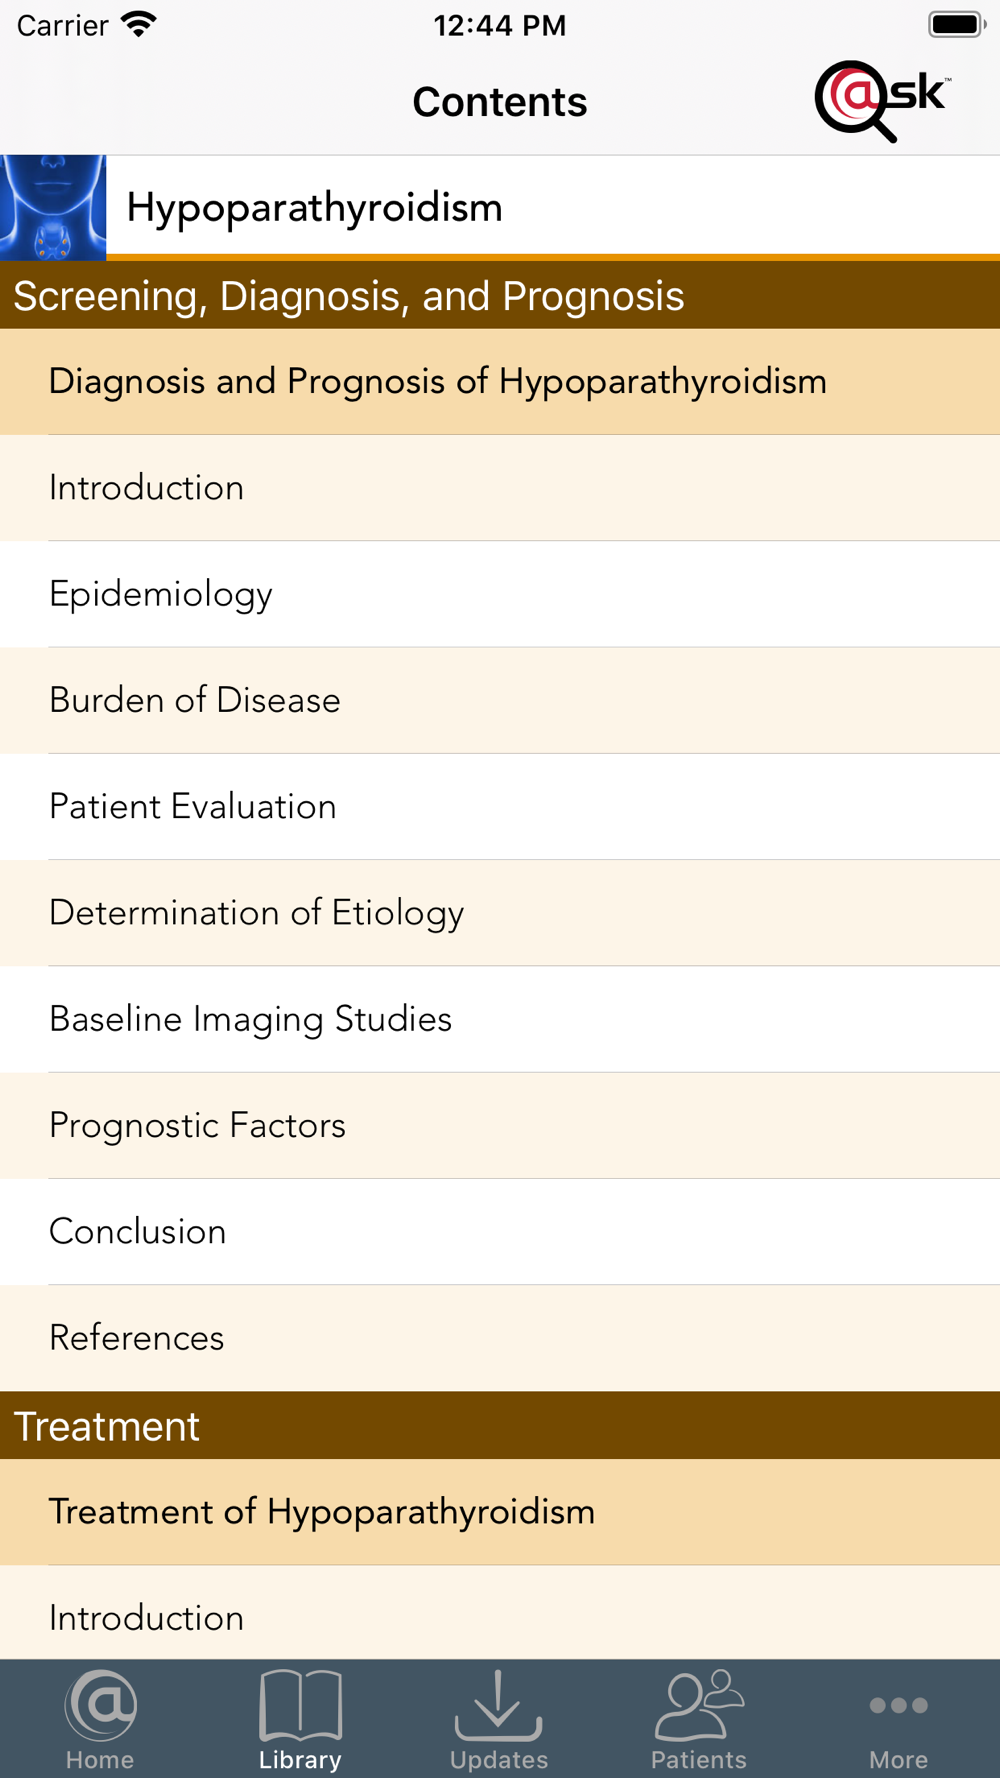Select the Treatment section header
The image size is (1000, 1778).
coord(500,1425)
